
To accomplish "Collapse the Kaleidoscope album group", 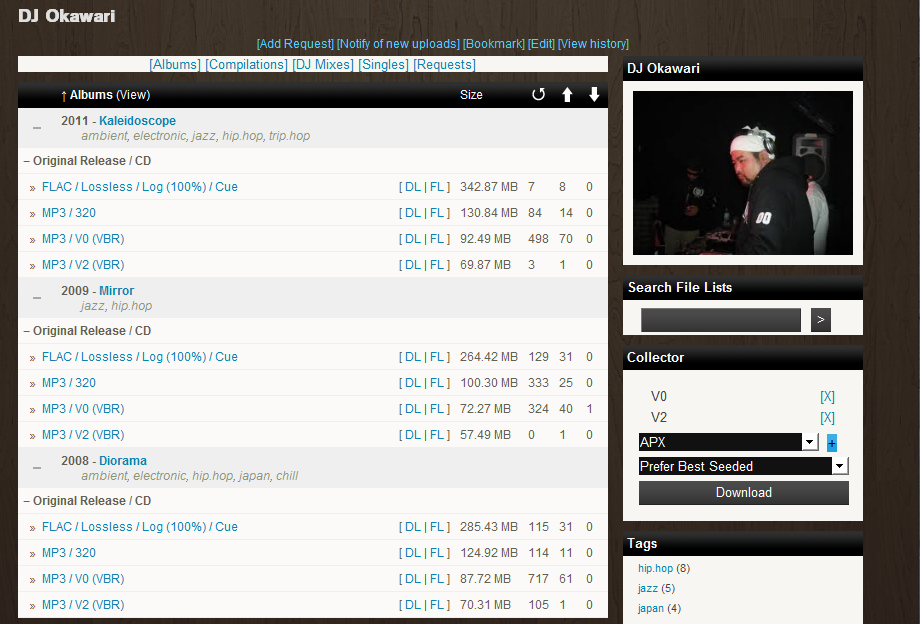I will (37, 128).
